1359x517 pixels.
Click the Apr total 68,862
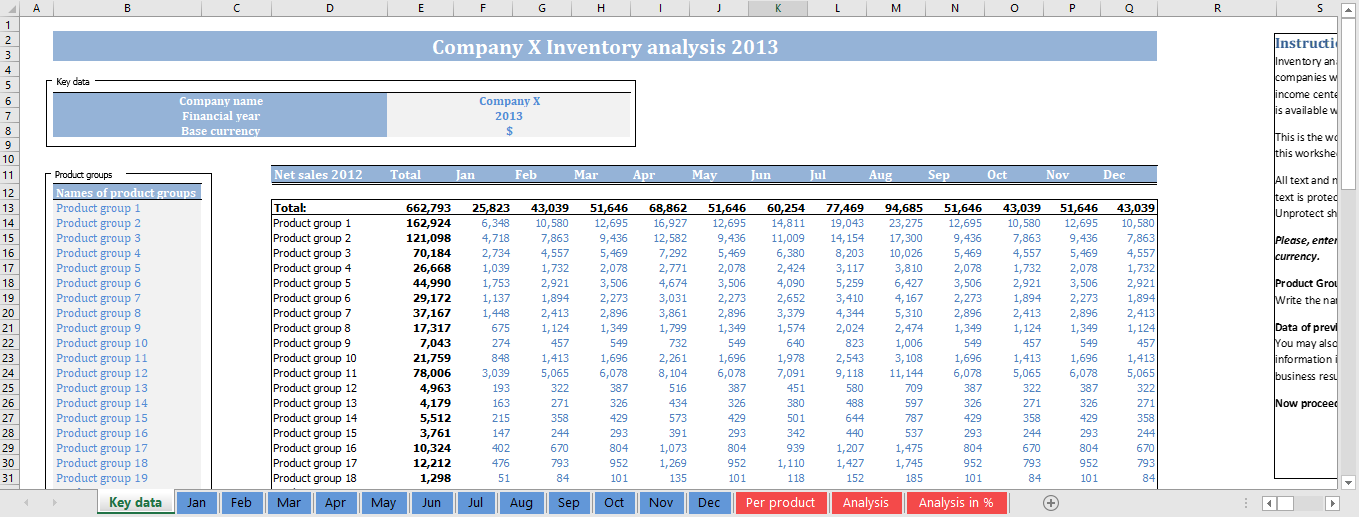660,208
